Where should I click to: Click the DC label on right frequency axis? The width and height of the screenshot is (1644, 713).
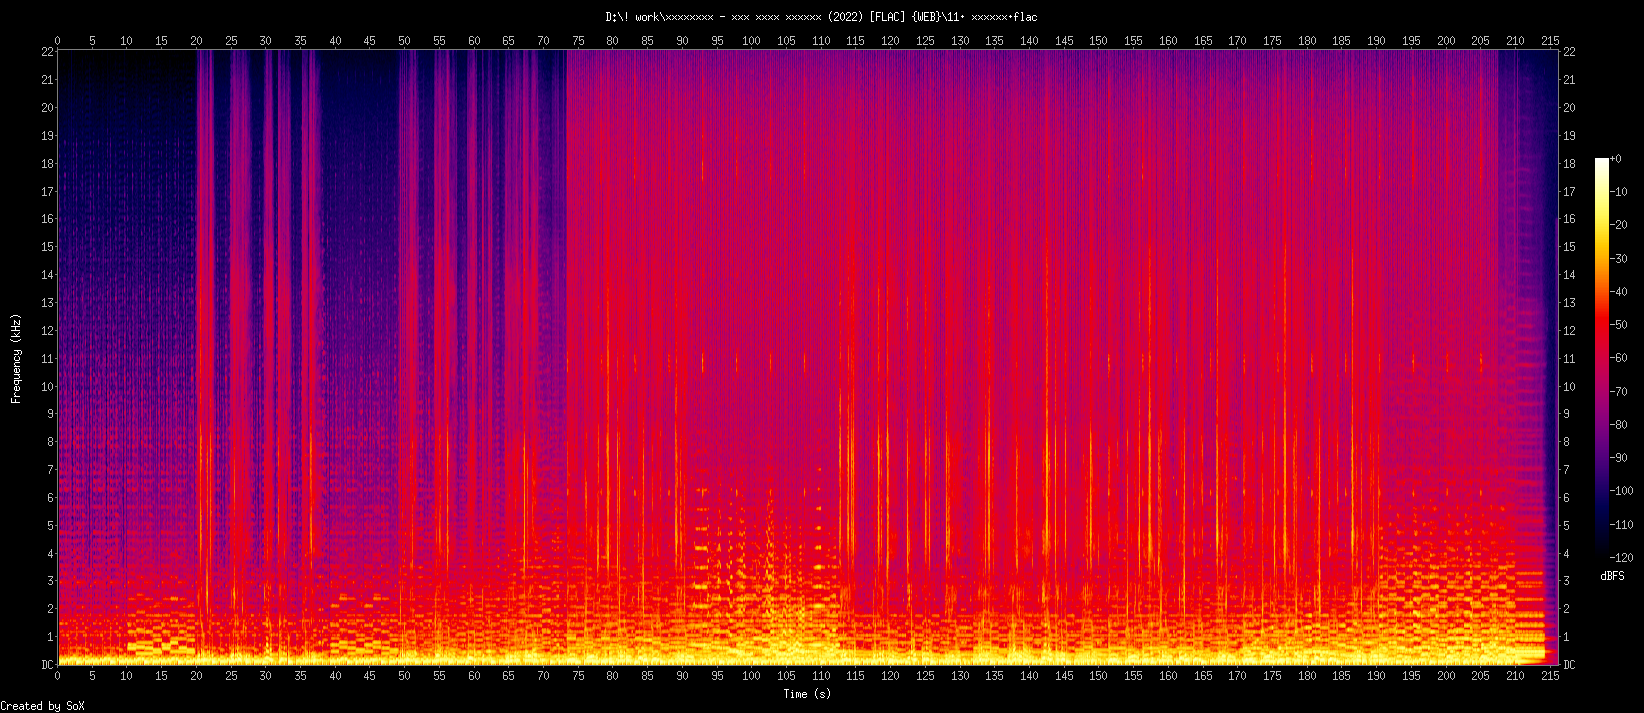1569,664
